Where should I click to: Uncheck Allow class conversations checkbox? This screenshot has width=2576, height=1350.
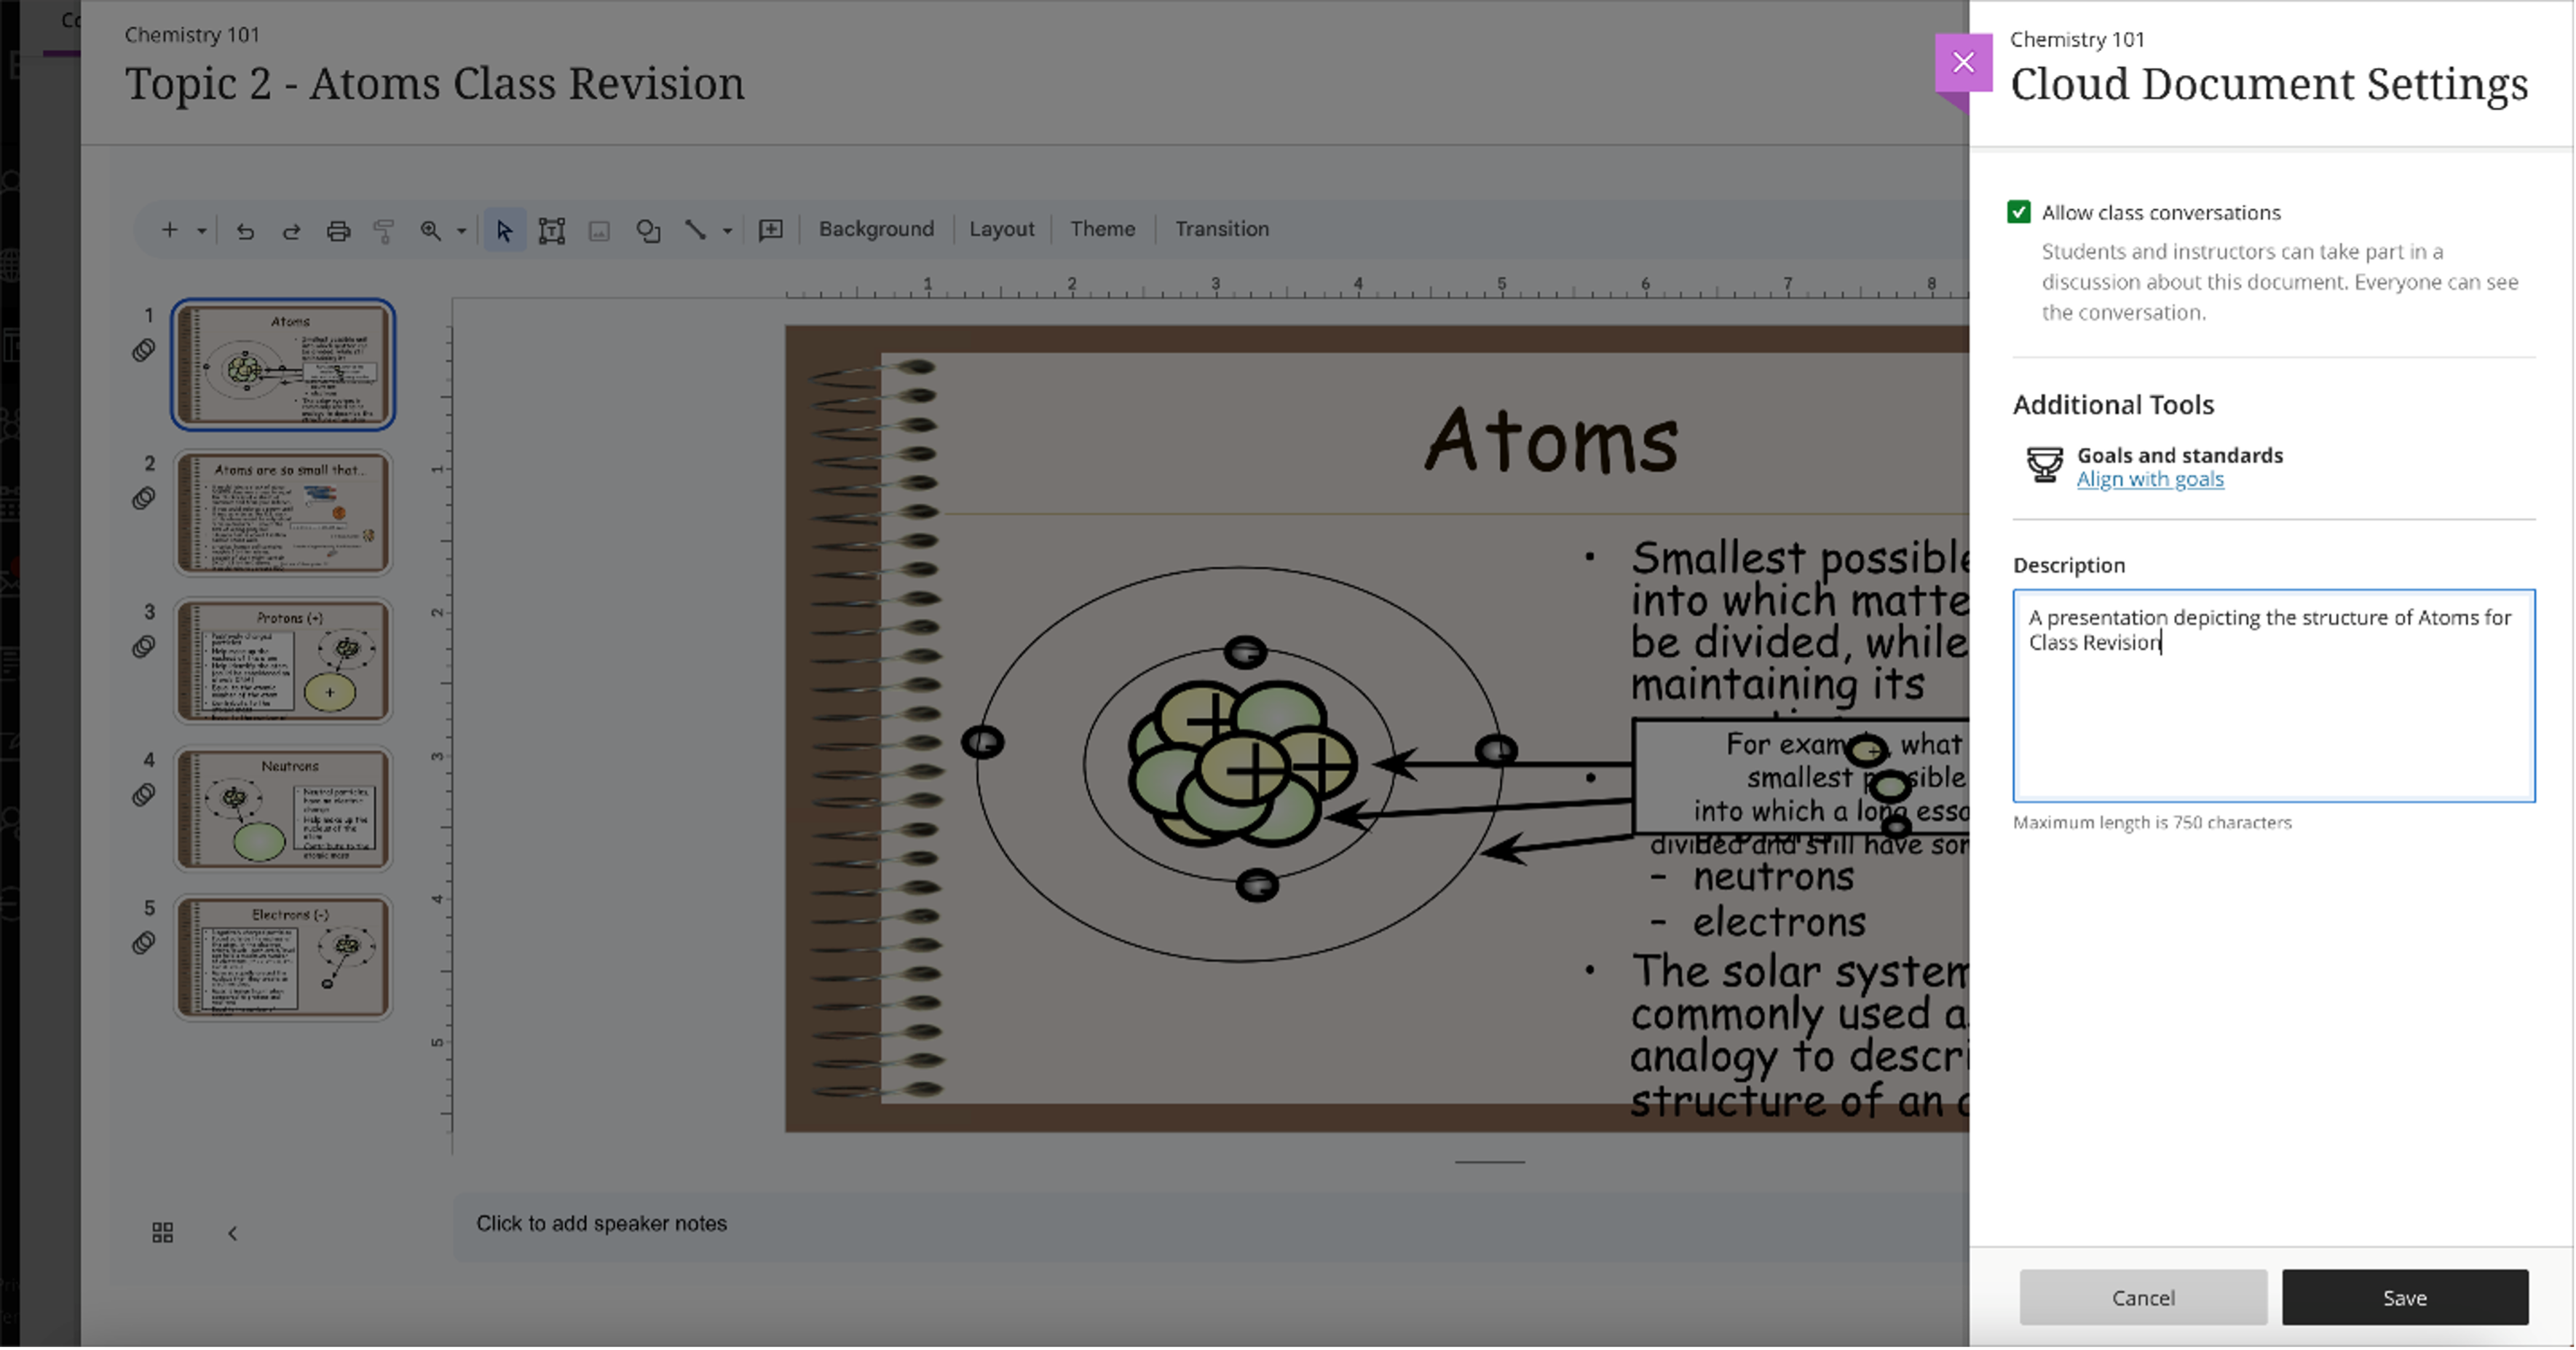[2019, 212]
